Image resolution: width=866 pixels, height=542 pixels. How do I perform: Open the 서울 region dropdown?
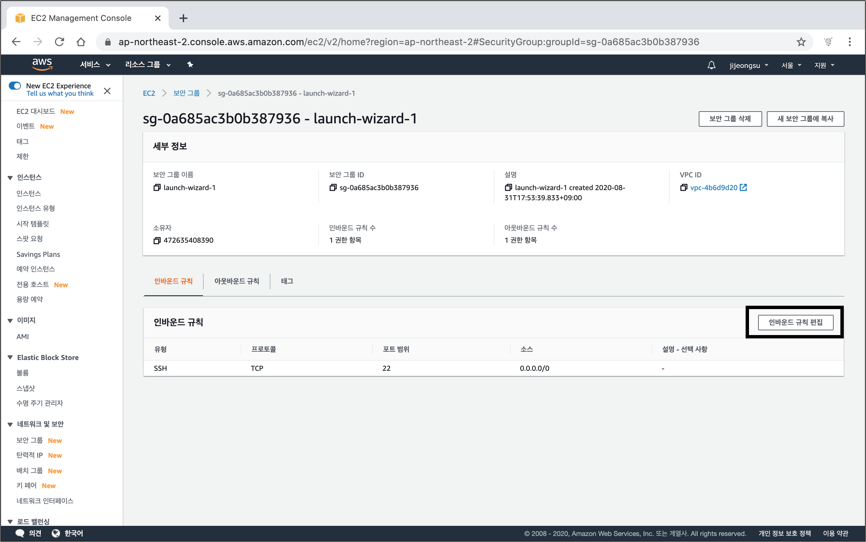(791, 65)
